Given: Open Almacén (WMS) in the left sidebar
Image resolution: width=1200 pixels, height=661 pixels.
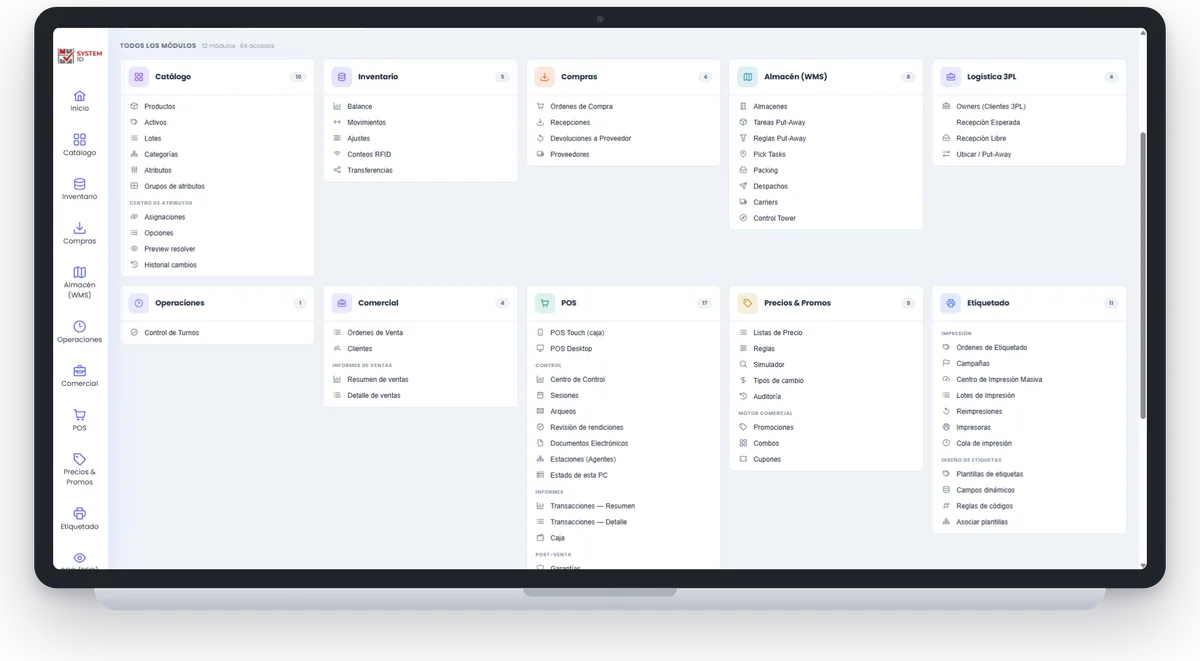Looking at the screenshot, I should (x=79, y=282).
